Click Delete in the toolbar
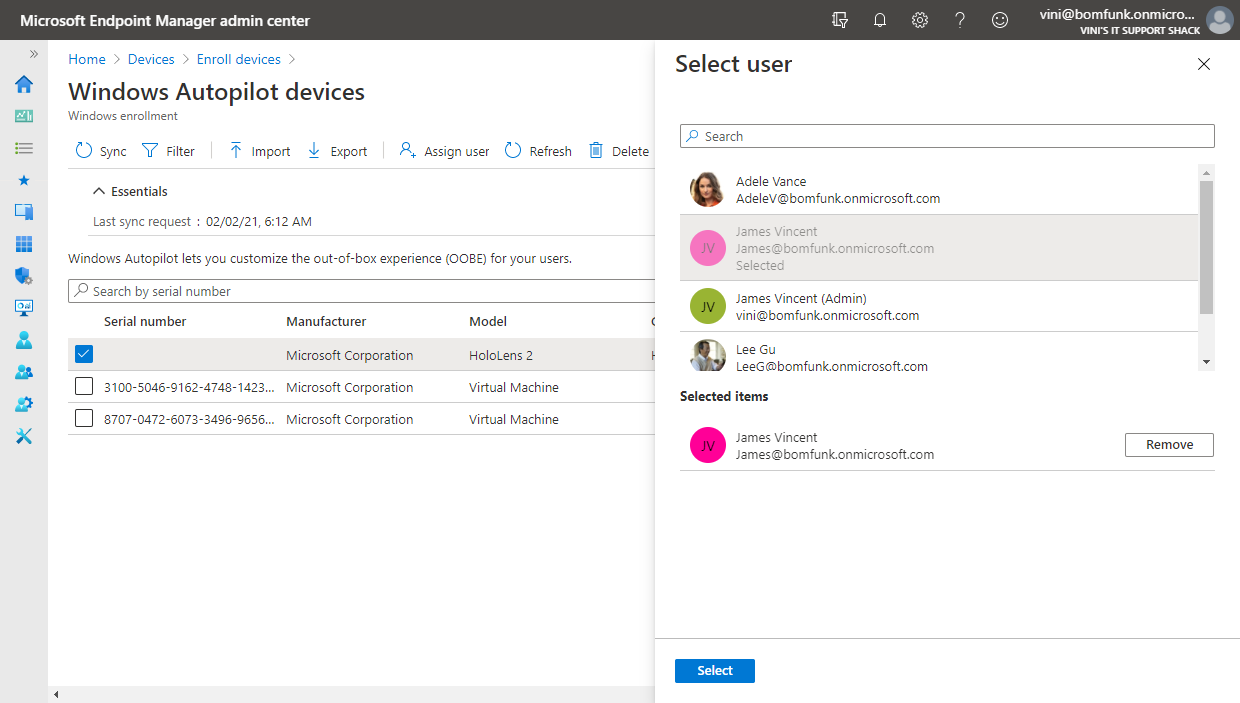Viewport: 1240px width, 703px height. pos(619,151)
